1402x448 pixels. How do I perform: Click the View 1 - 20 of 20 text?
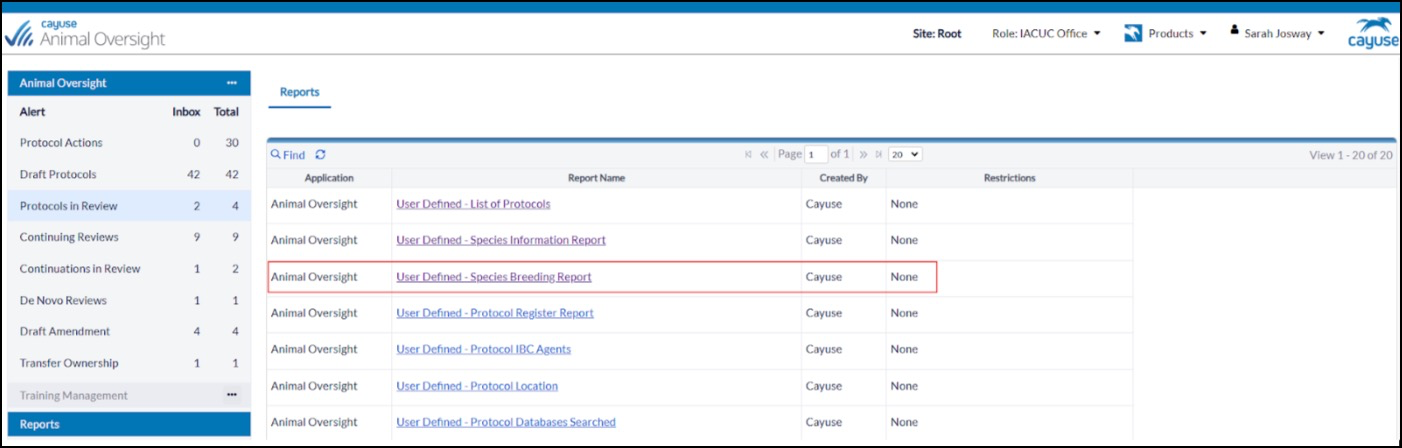click(x=1351, y=155)
